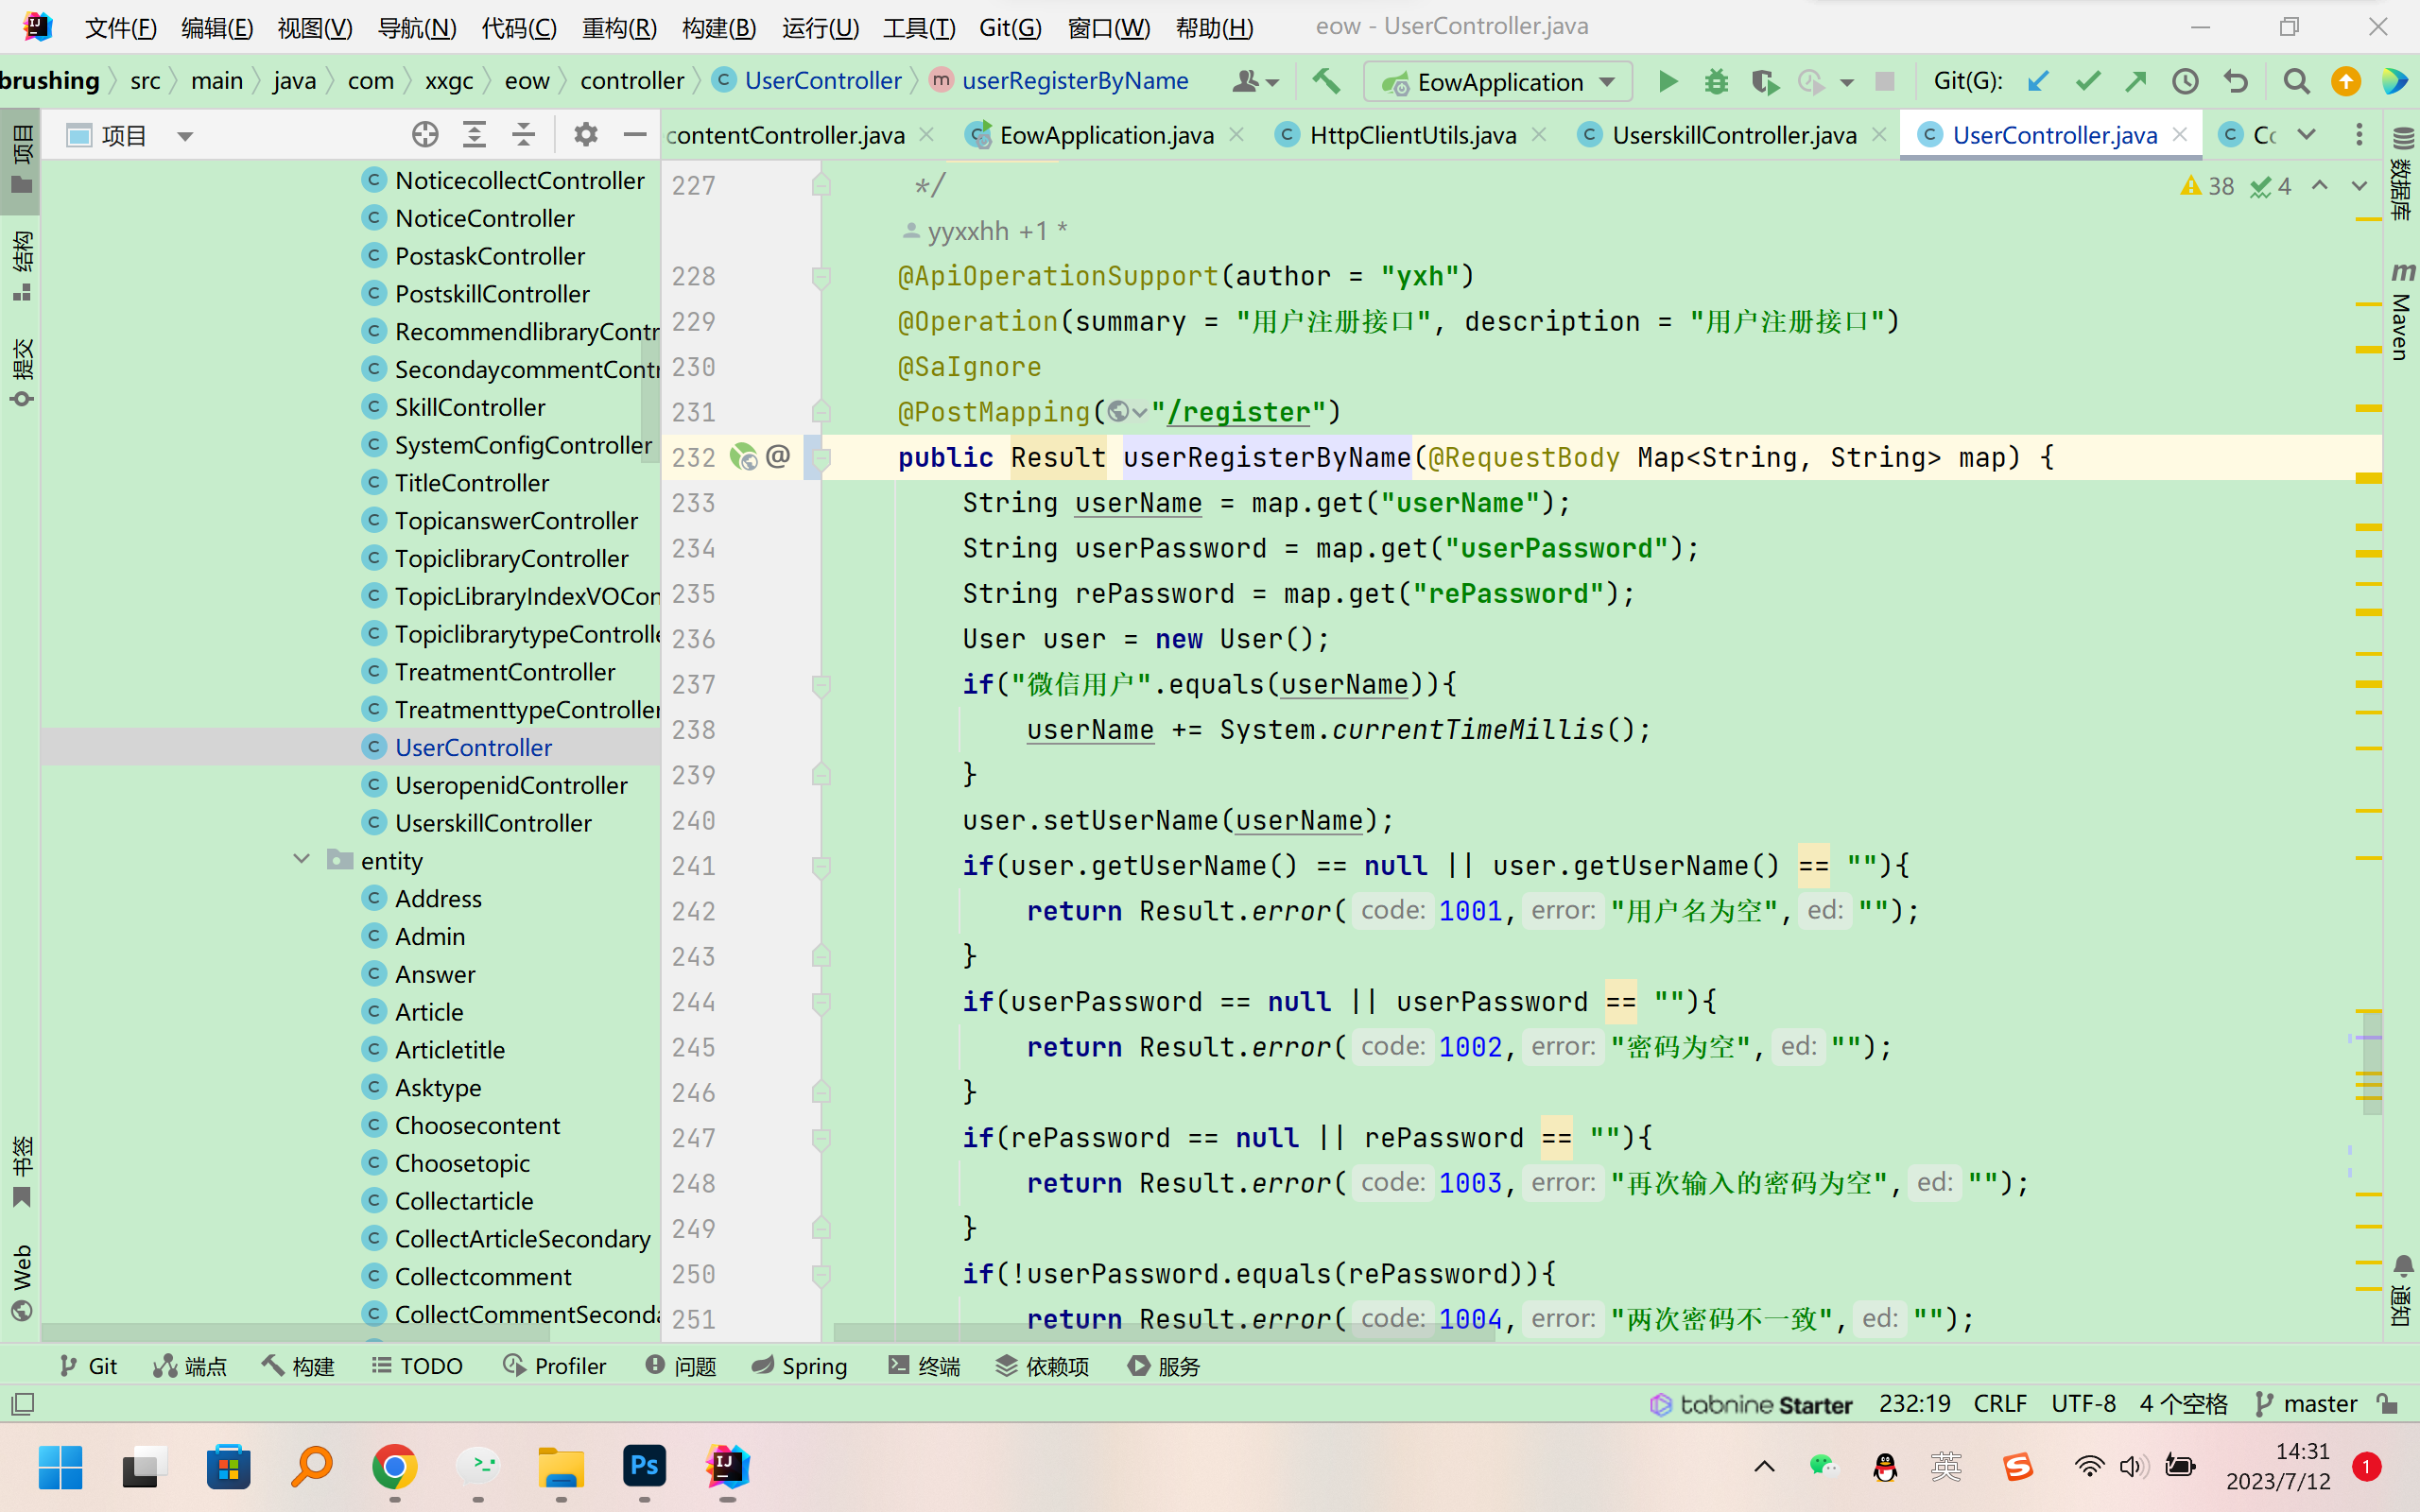Open Profiler tool window
Viewport: 2420px width, 1512px height.
tap(554, 1366)
